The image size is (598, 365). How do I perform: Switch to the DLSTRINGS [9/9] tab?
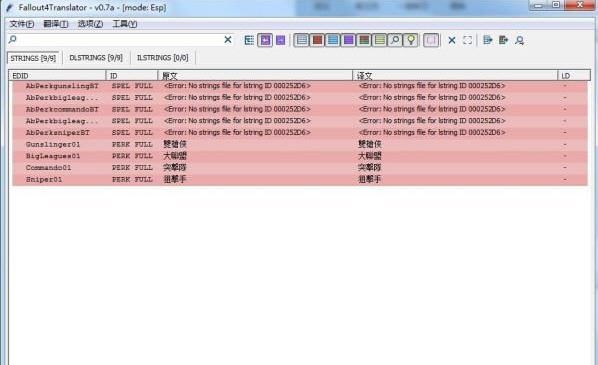tap(96, 58)
